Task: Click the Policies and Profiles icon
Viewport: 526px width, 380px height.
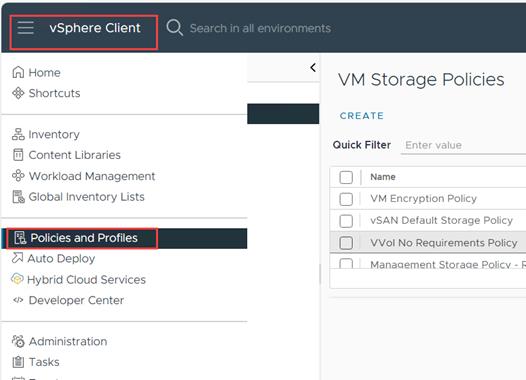Action: pyautogui.click(x=20, y=238)
